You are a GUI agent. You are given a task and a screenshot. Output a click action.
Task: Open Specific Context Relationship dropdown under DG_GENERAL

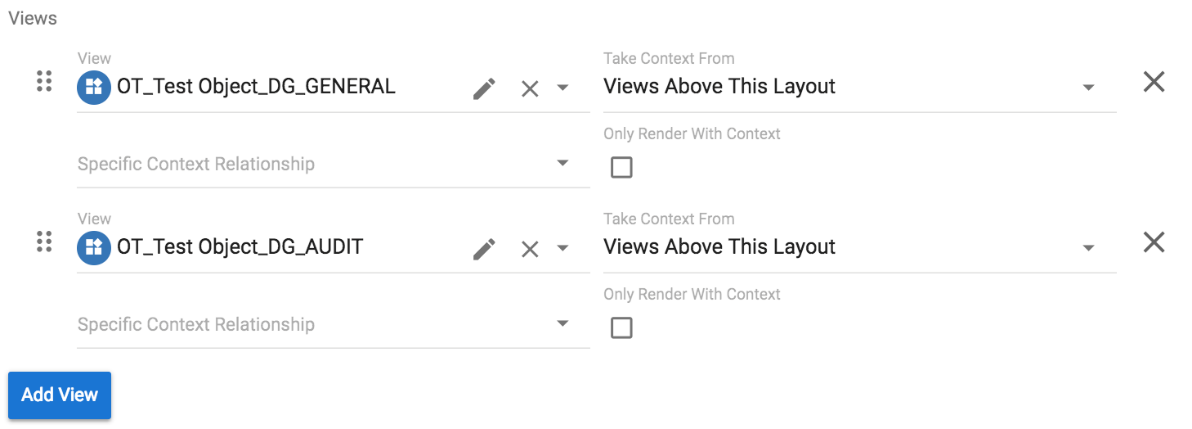coord(563,163)
